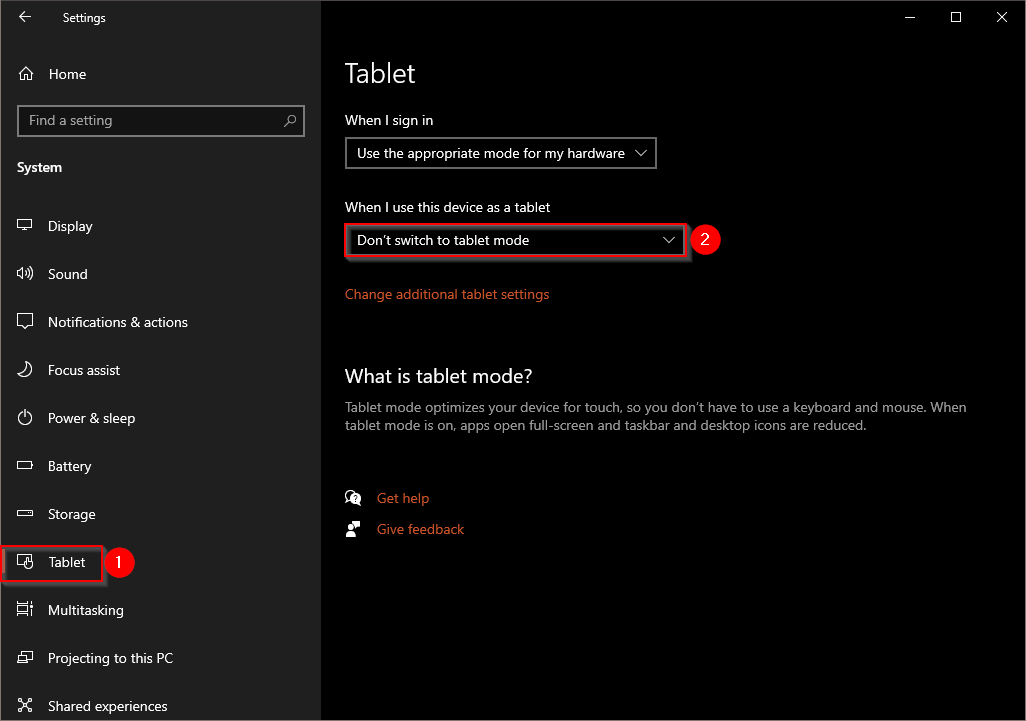
Task: Click the Shared experiences icon
Action: (26, 706)
